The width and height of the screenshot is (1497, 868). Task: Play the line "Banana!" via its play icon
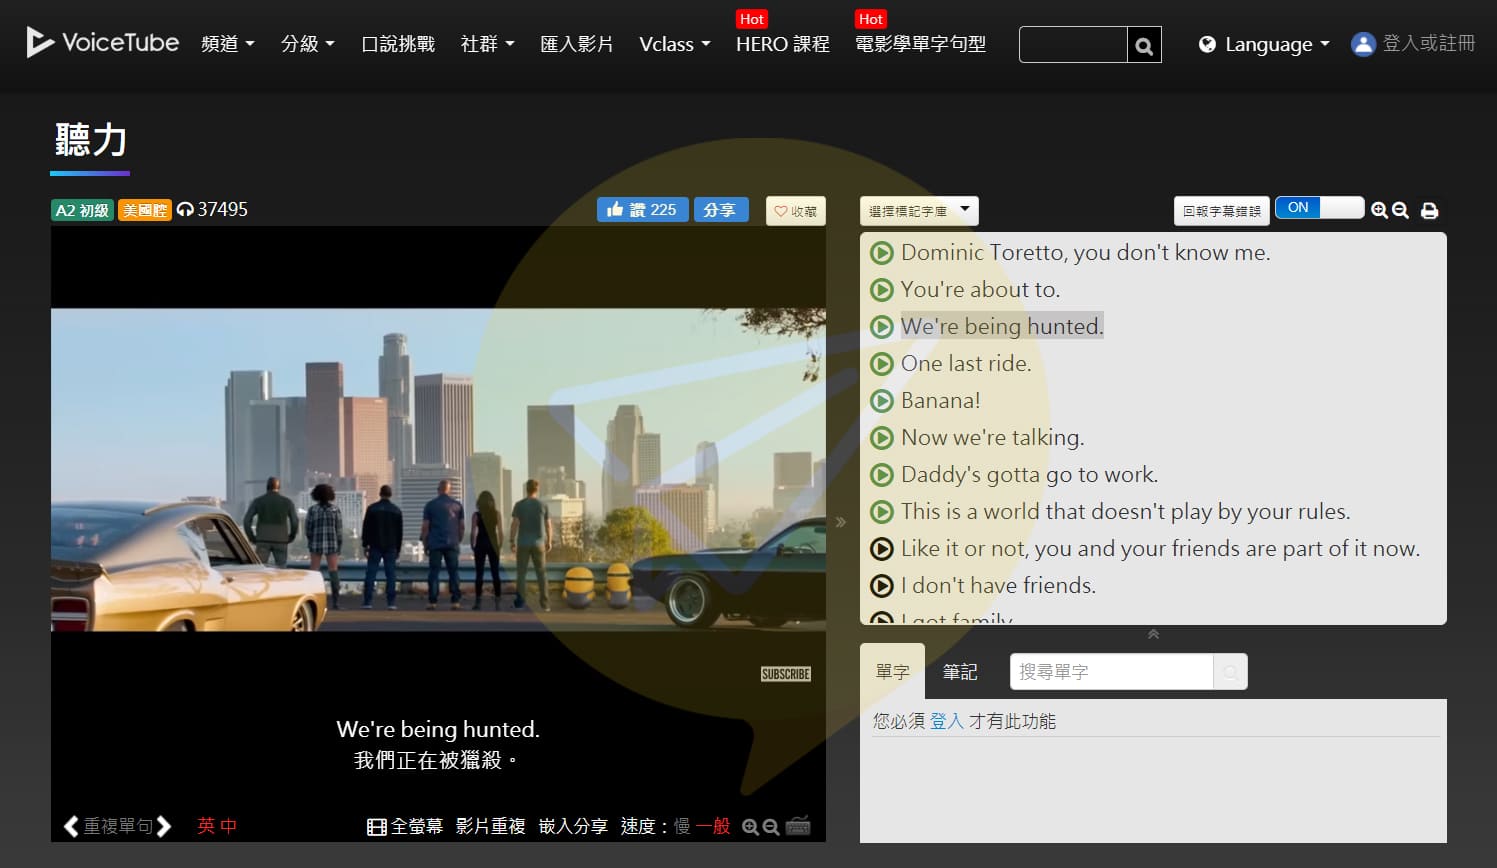(881, 401)
